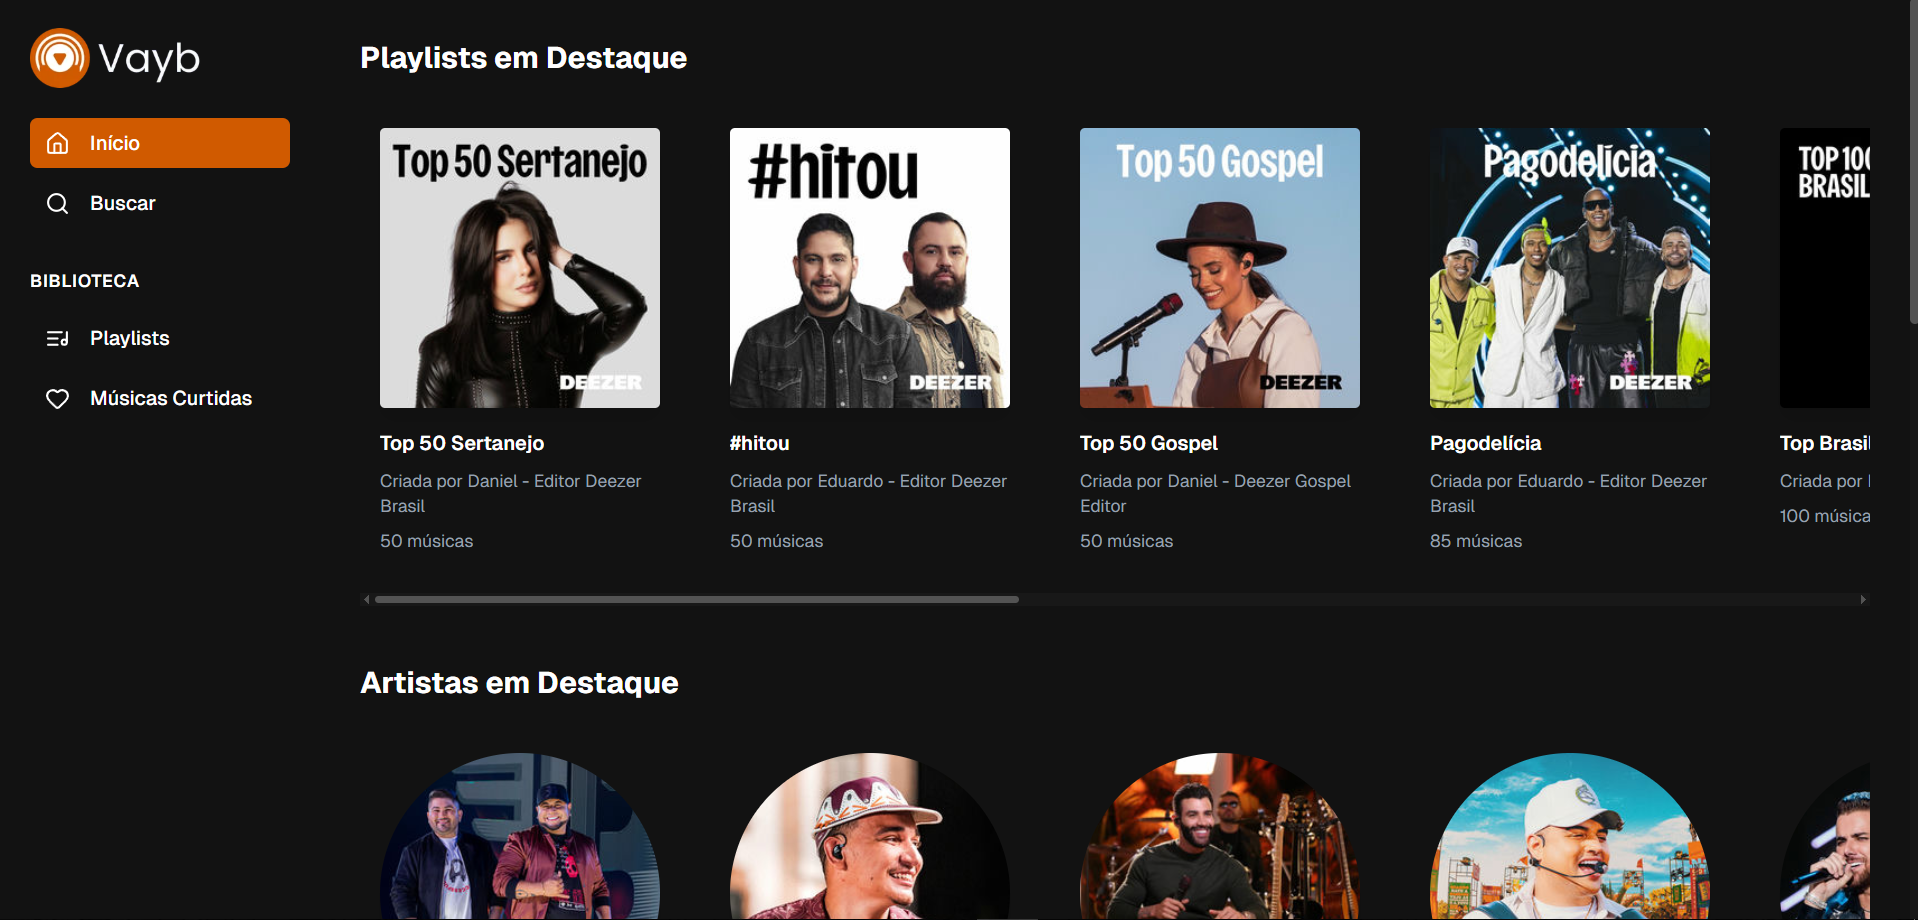Open the Pagodelícia playlist cover

[x=1570, y=268]
